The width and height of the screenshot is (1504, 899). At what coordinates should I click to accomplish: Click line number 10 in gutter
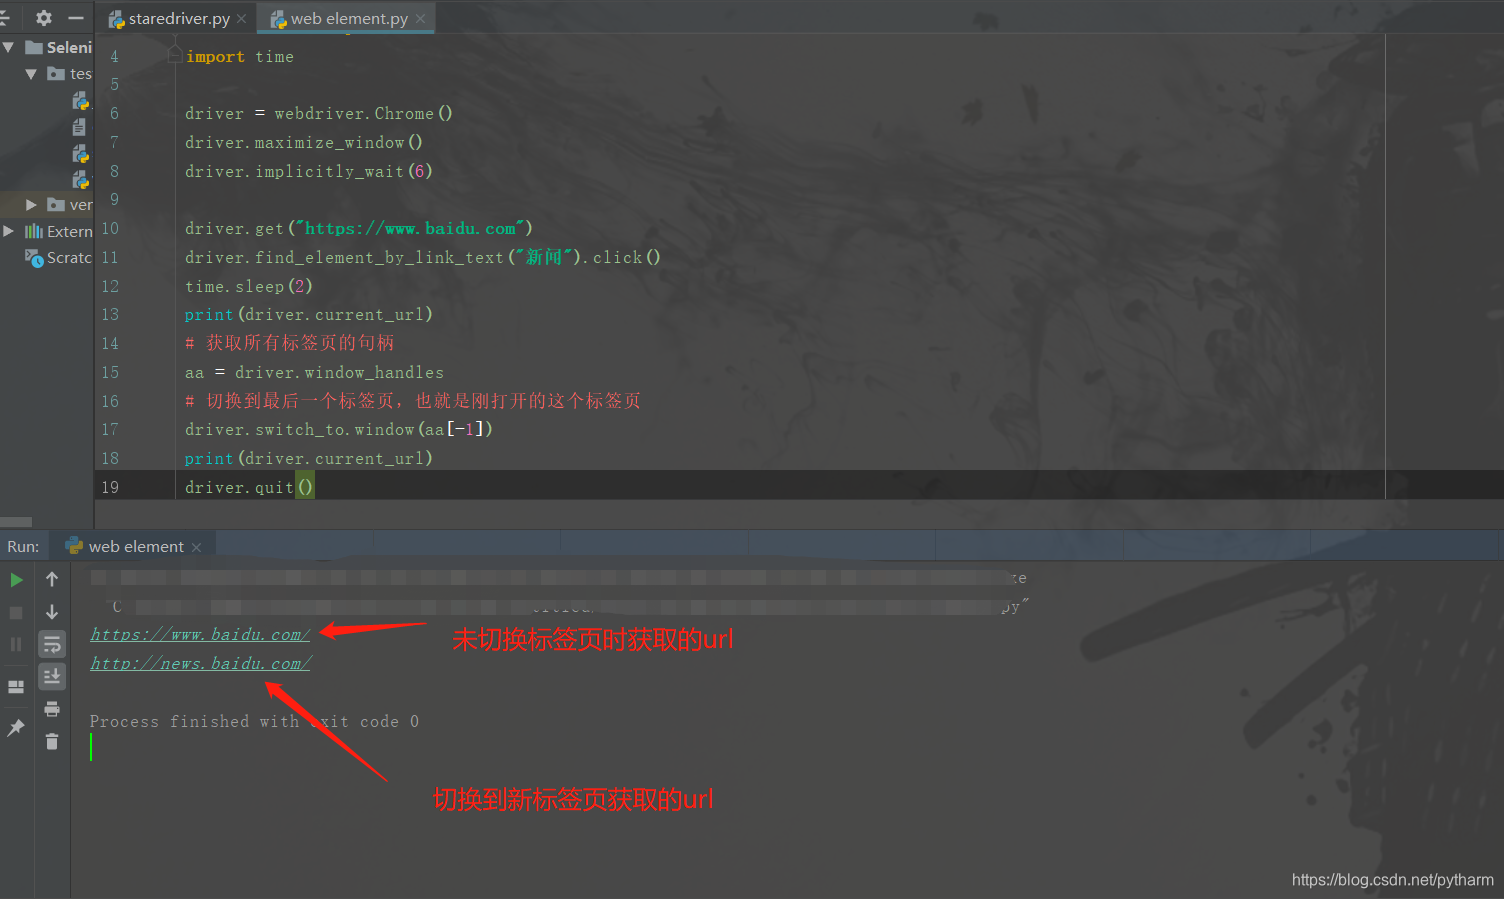click(110, 228)
